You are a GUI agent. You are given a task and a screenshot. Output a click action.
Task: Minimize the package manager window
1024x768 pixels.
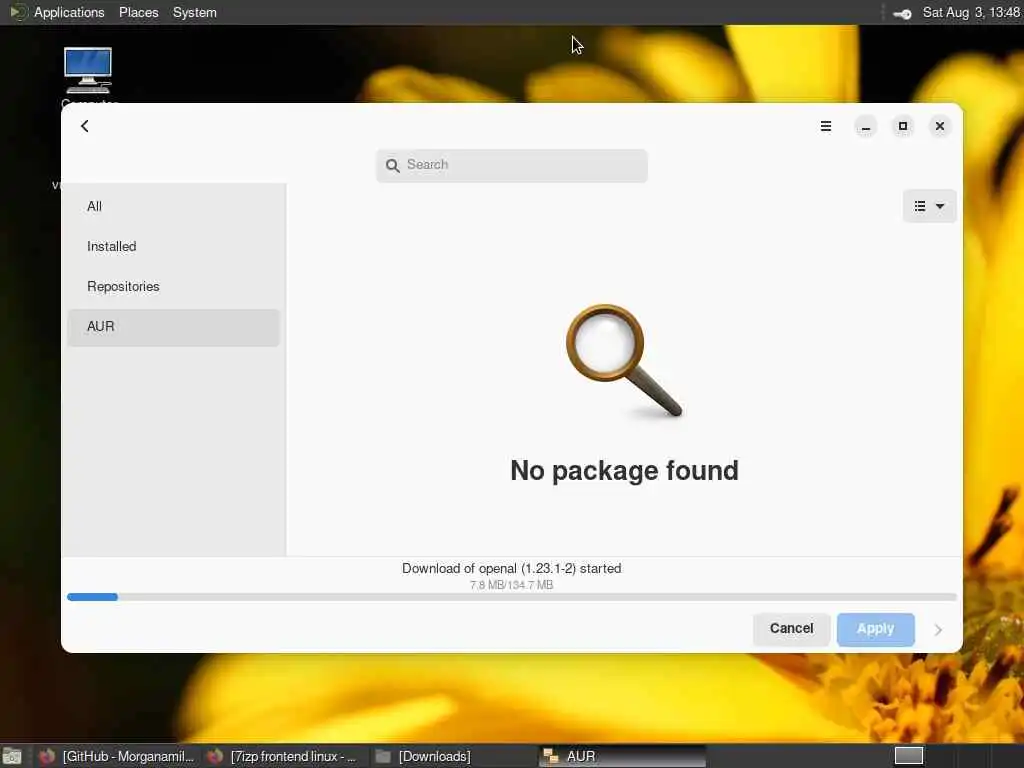click(865, 126)
